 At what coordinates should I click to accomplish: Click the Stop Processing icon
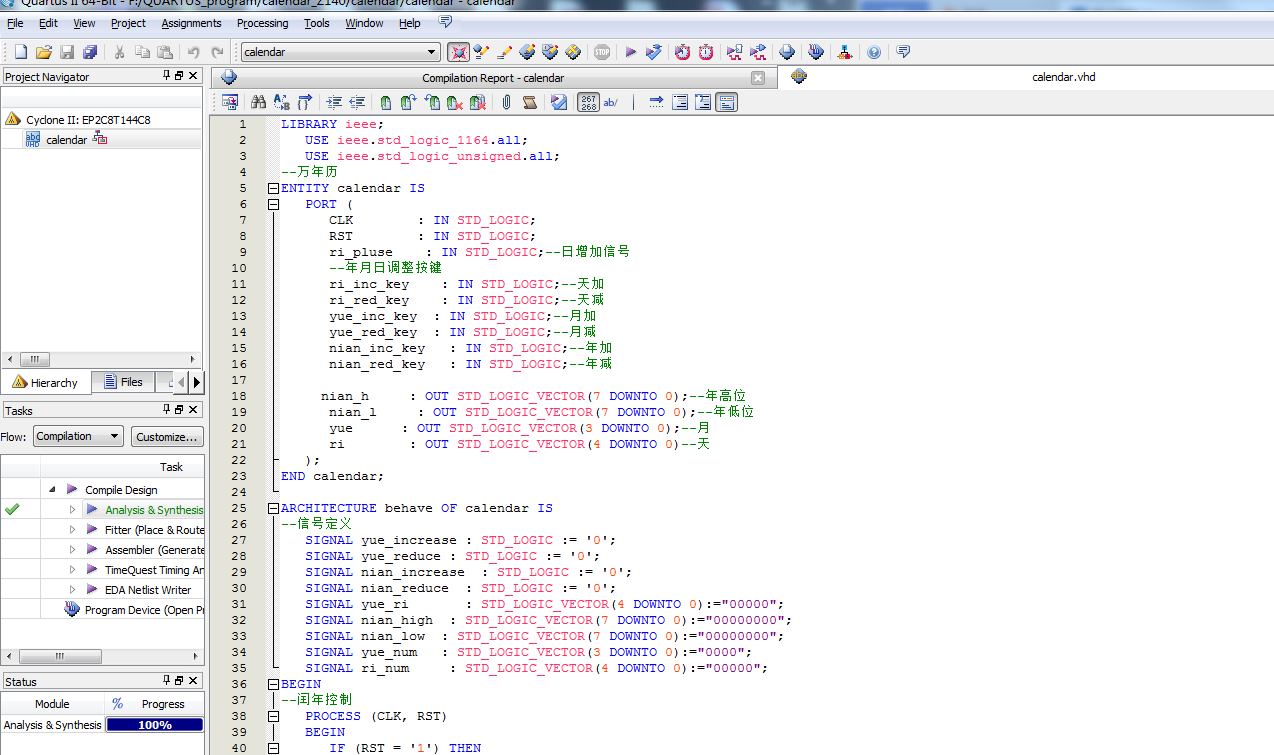coord(602,52)
